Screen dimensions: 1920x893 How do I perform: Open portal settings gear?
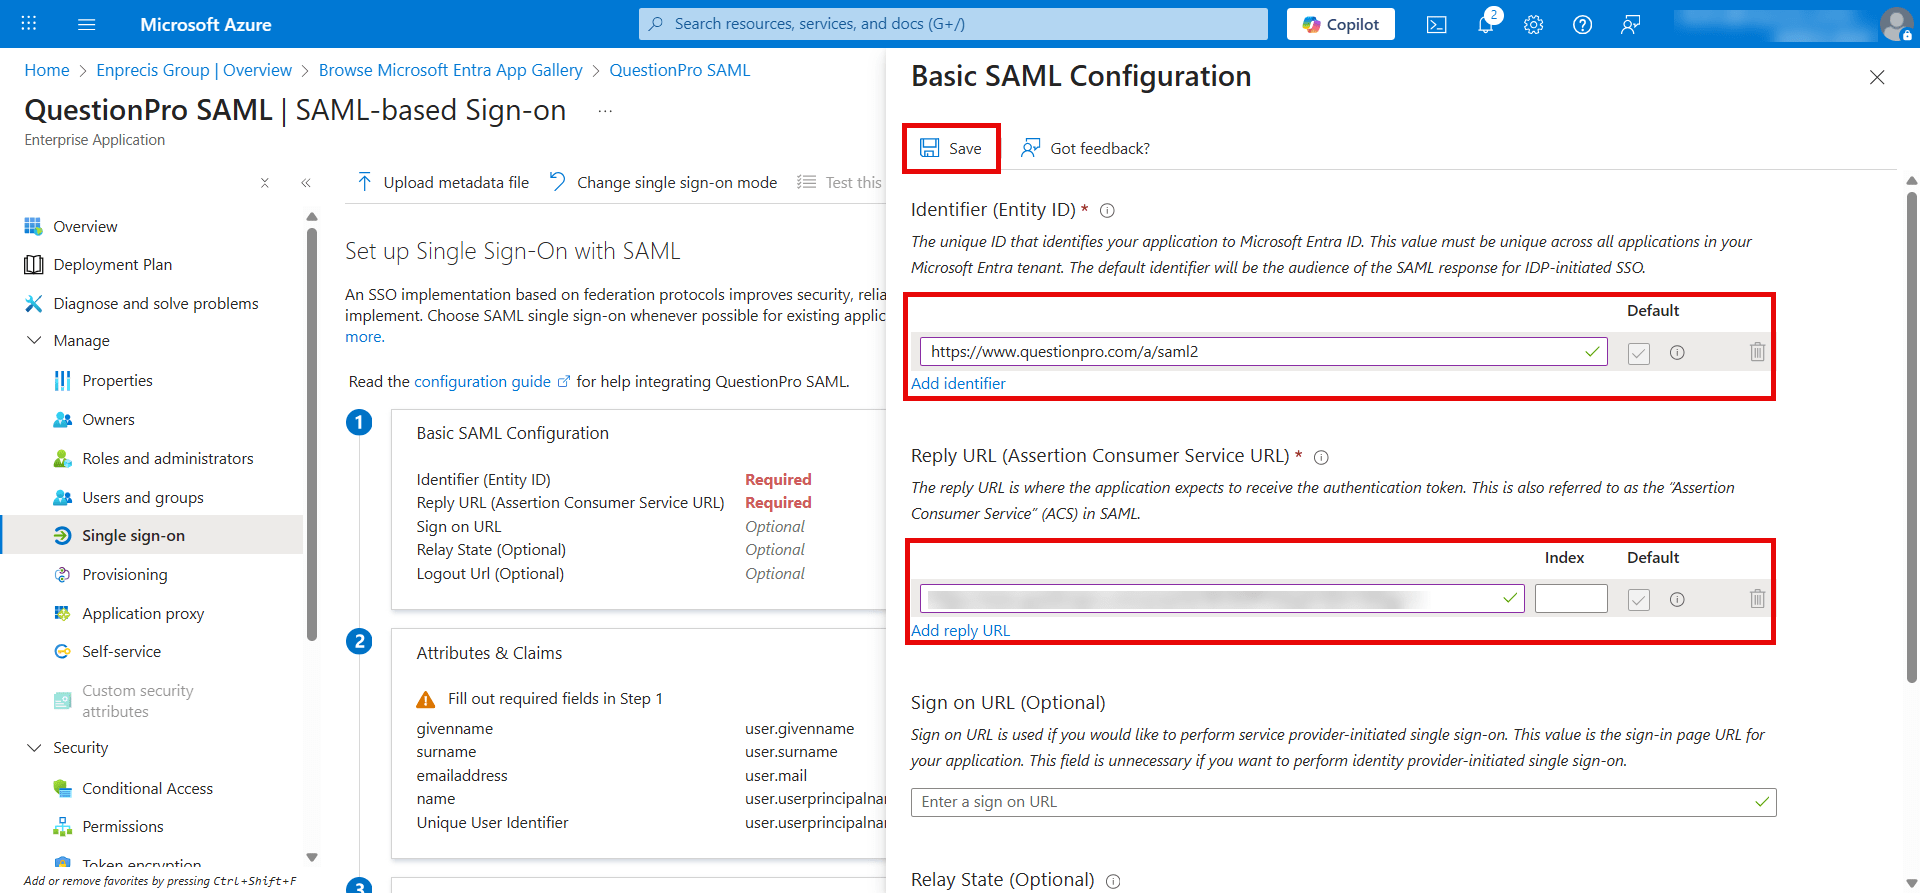pos(1534,24)
